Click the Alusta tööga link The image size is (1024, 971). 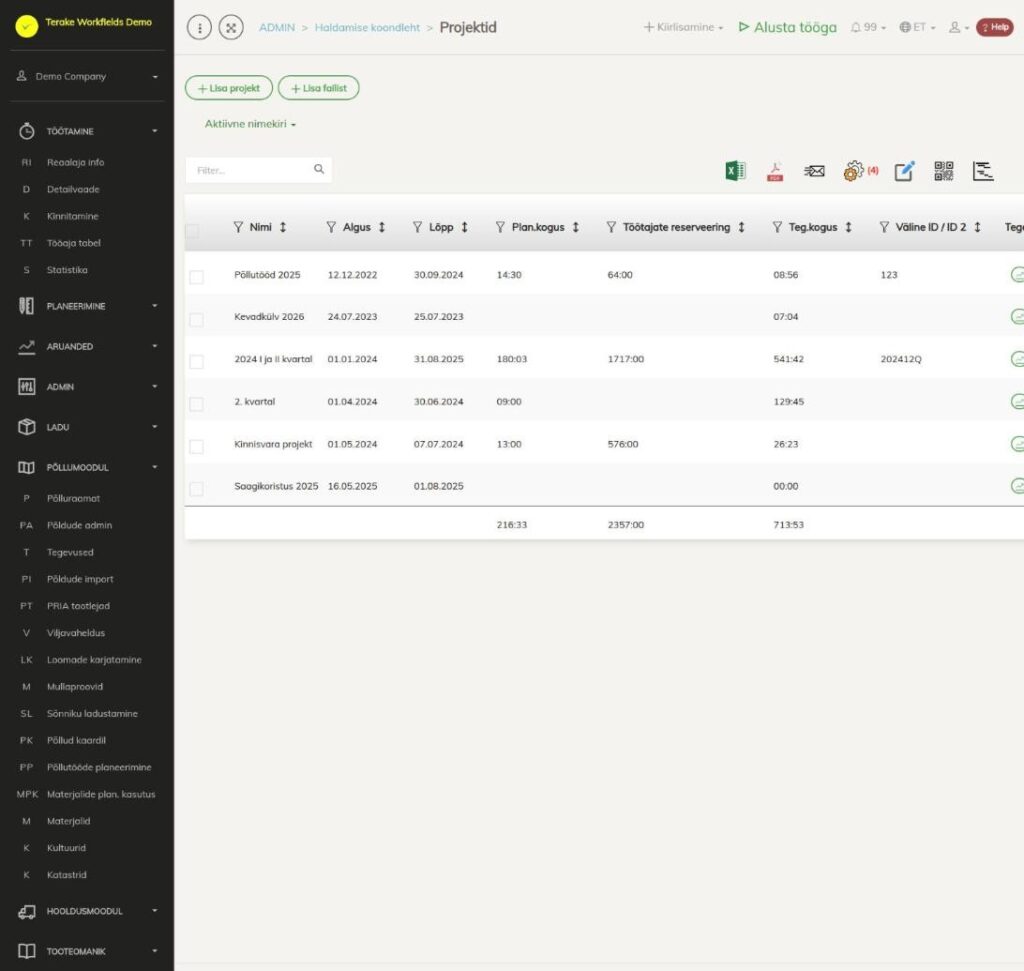coord(788,27)
